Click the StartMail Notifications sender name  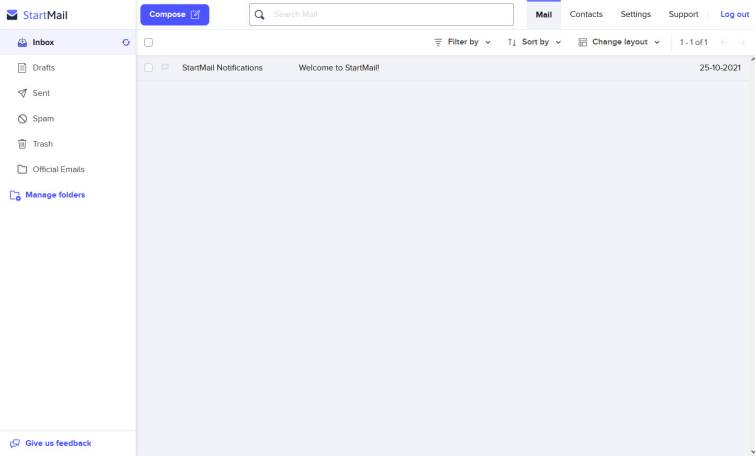pyautogui.click(x=222, y=68)
